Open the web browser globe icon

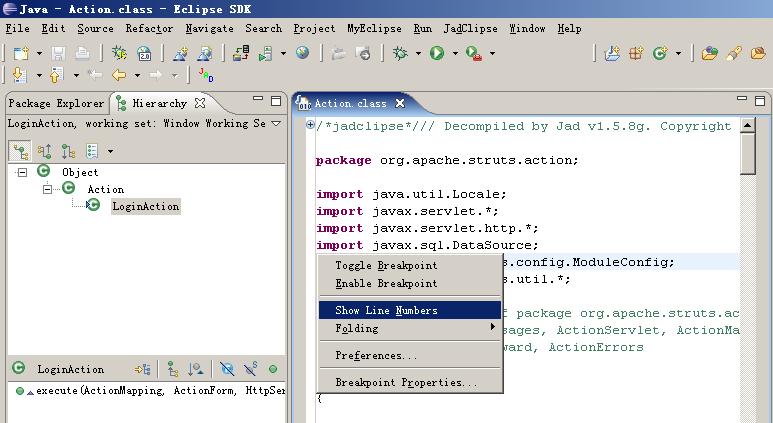(x=303, y=53)
